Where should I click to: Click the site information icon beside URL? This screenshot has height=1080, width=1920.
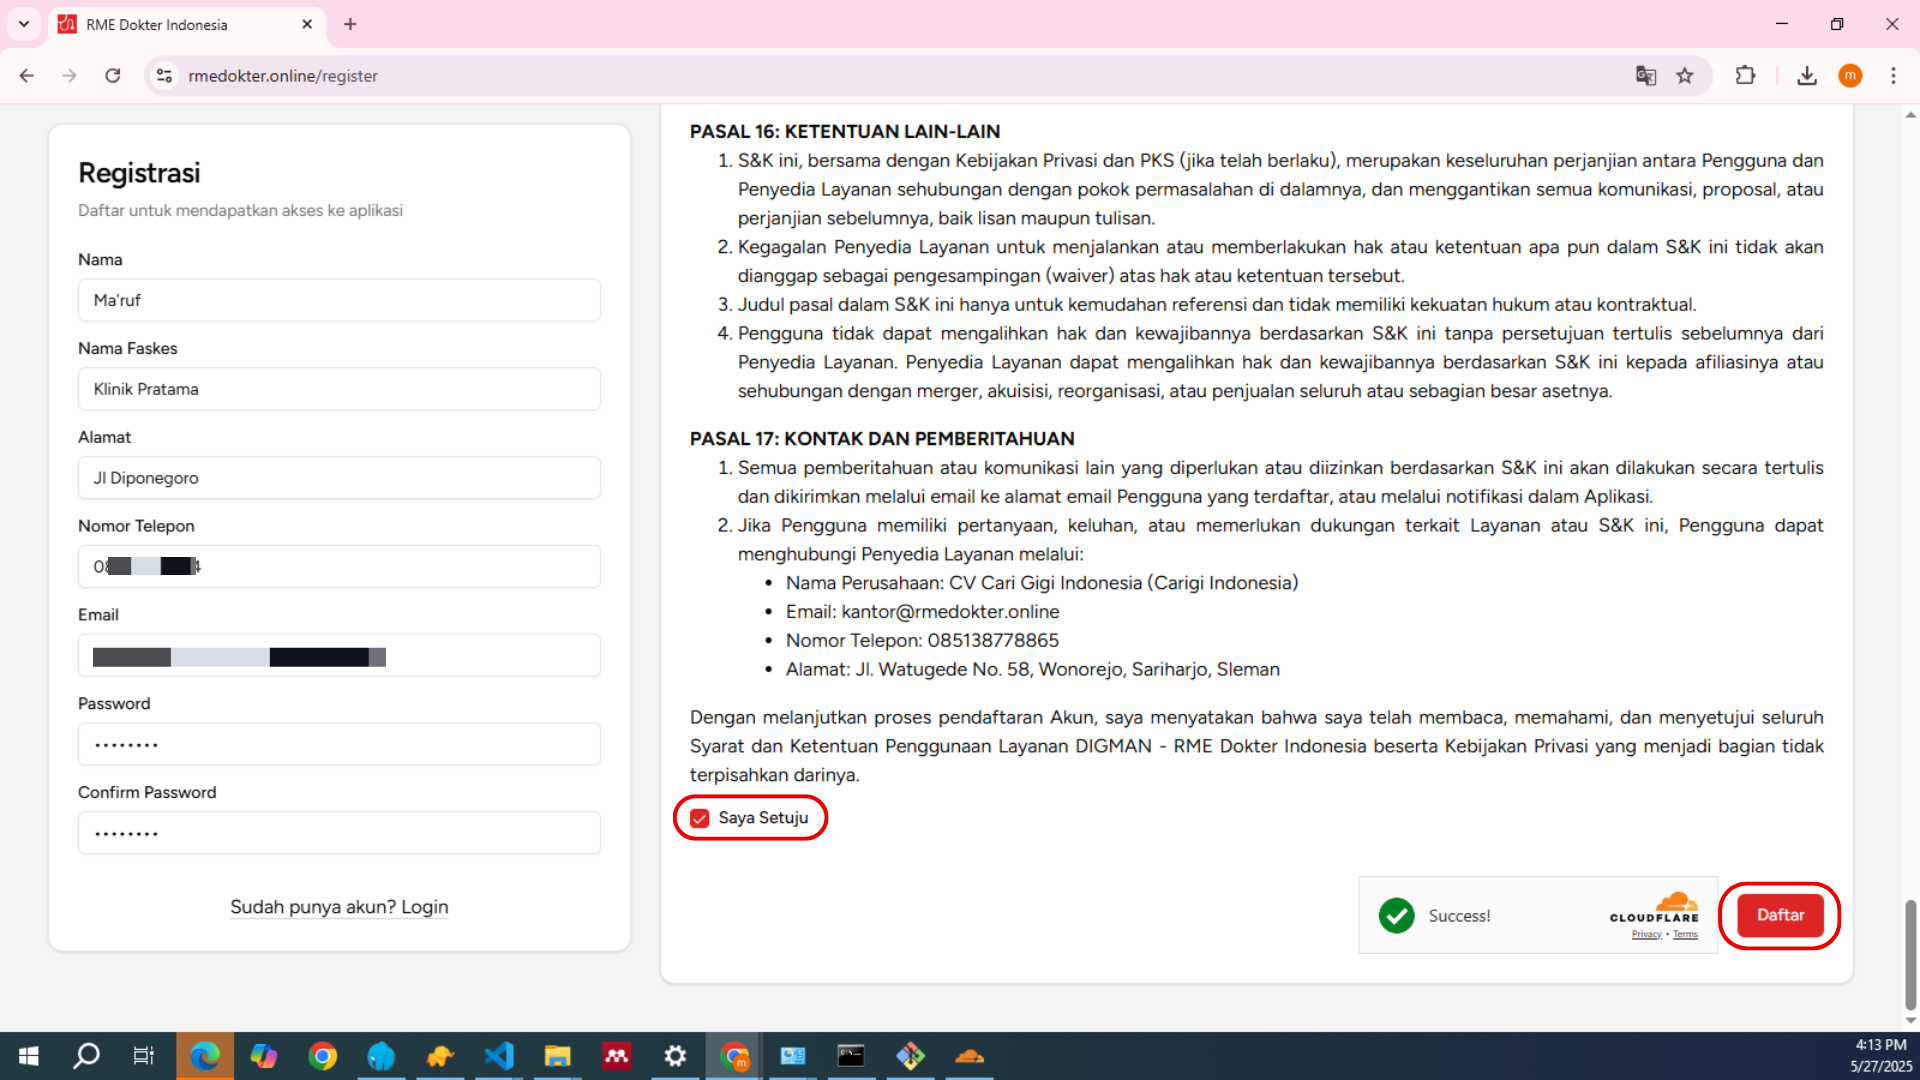pyautogui.click(x=165, y=76)
